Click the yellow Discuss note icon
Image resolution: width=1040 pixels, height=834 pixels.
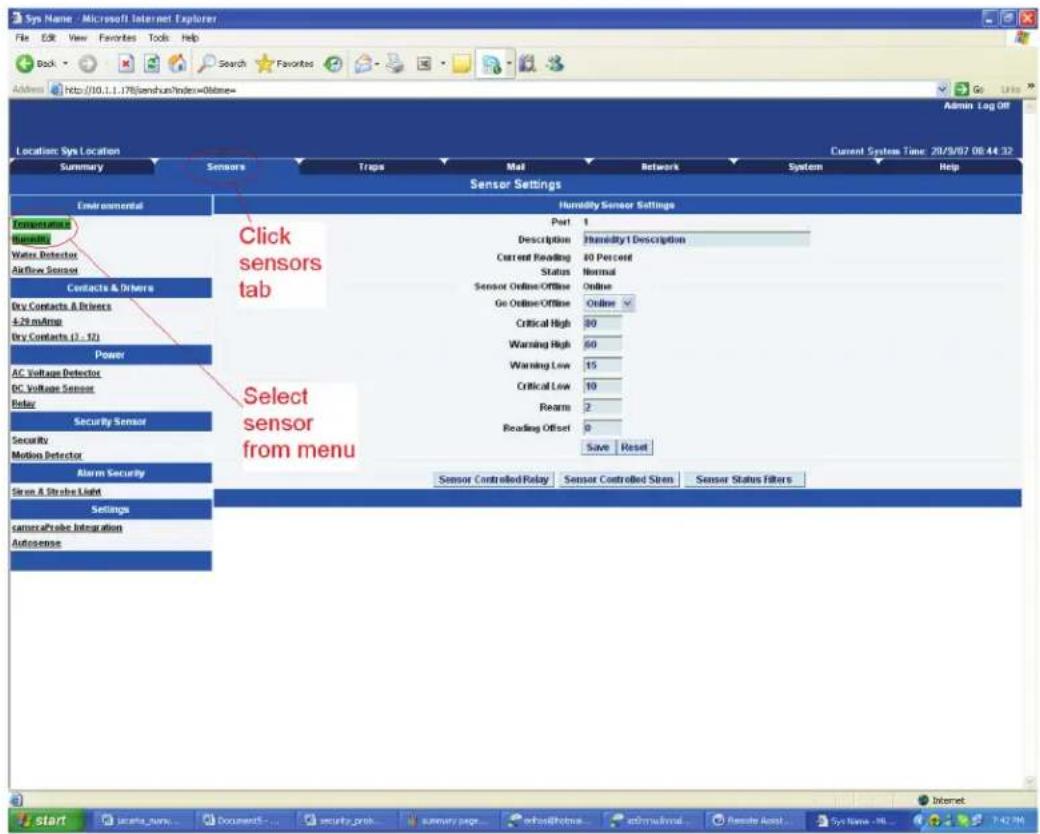point(462,64)
